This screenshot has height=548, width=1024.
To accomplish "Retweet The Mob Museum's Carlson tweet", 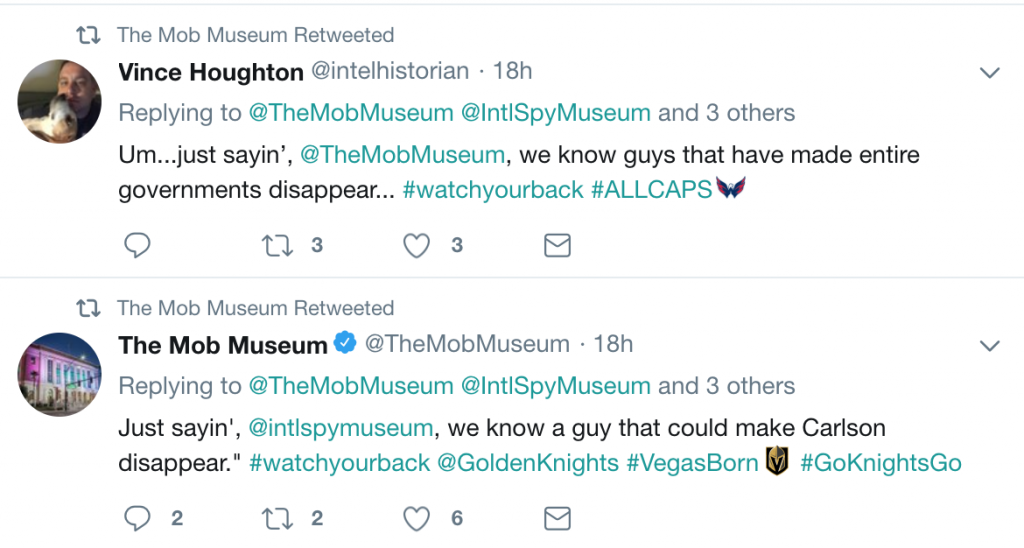I will 277,519.
